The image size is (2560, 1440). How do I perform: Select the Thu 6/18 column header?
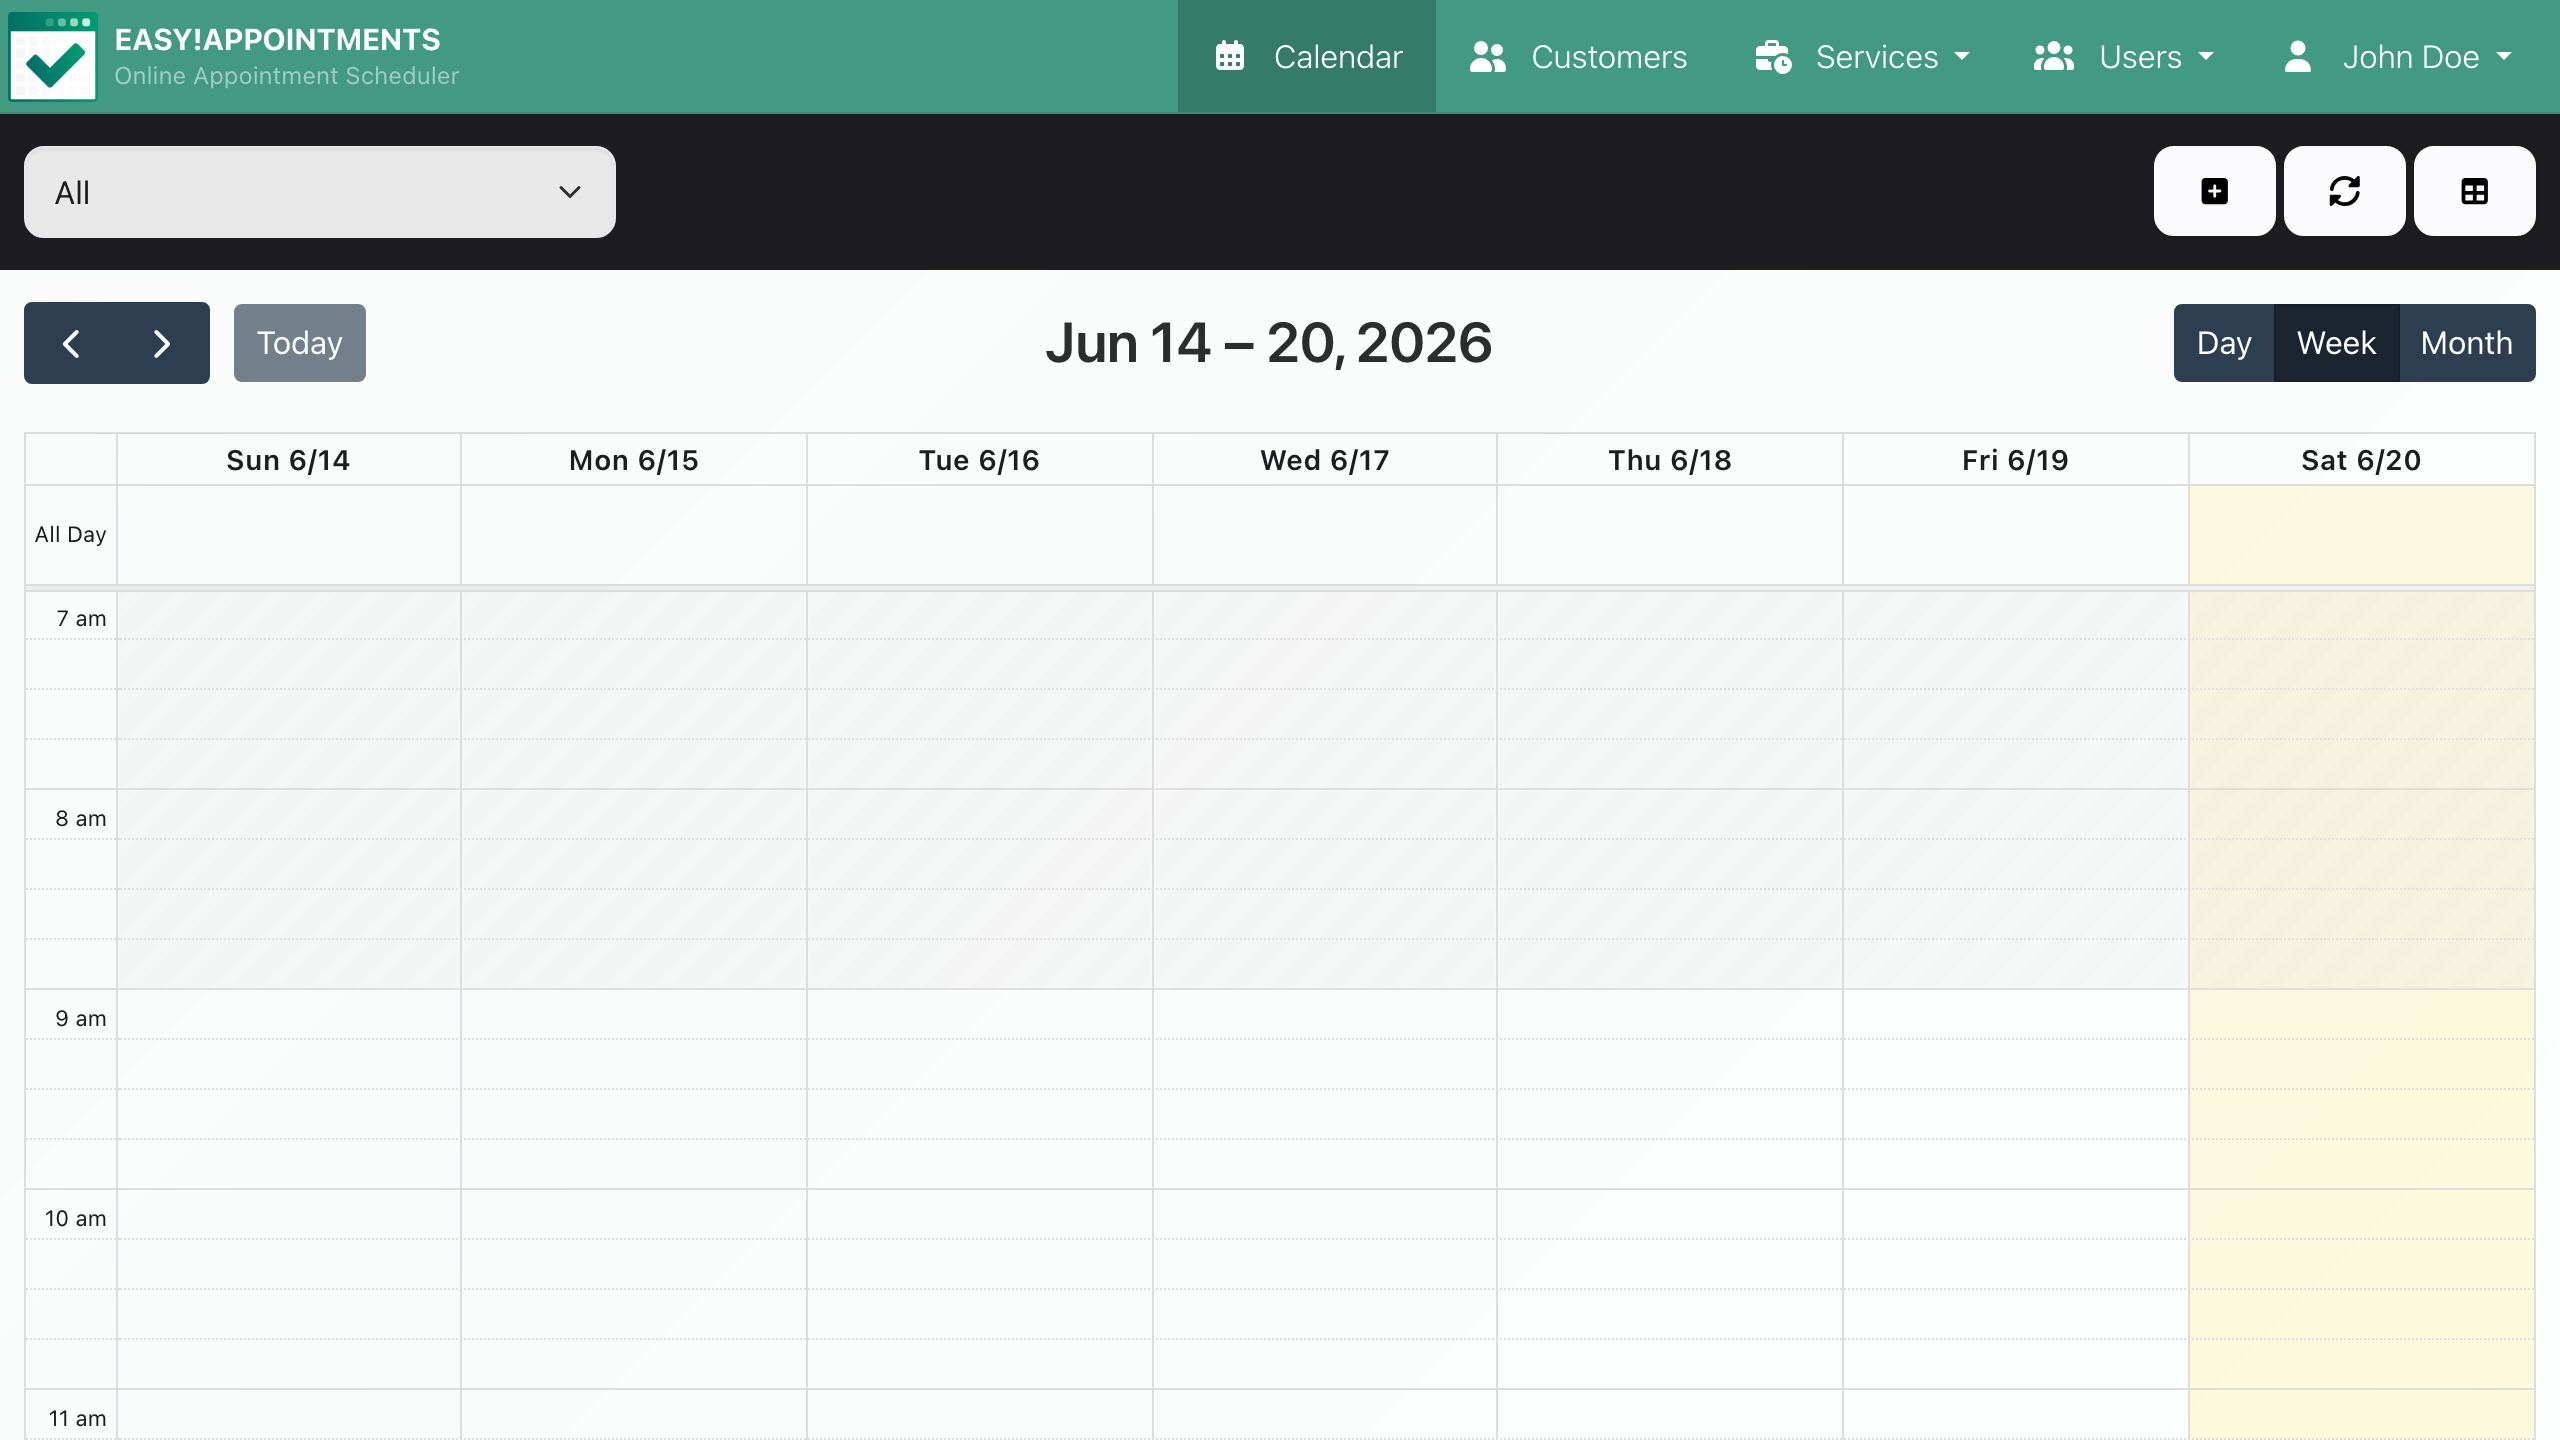coord(1670,460)
